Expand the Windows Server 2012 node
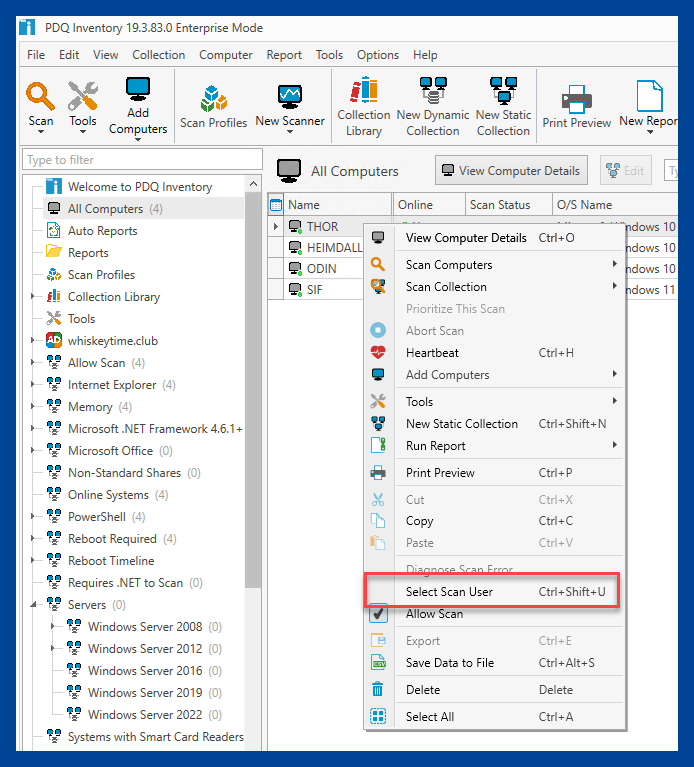This screenshot has height=767, width=694. click(52, 649)
